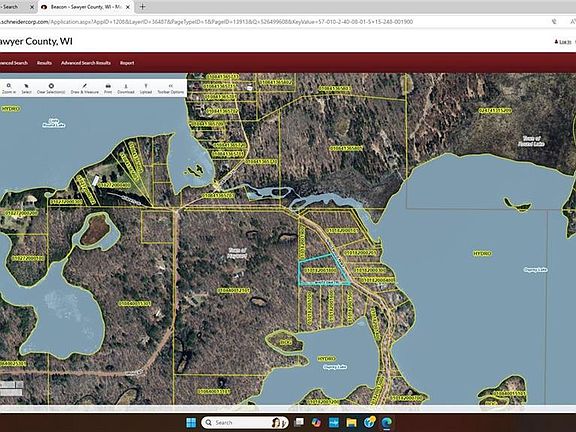Click the Download toolbar icon
The width and height of the screenshot is (576, 432).
tap(126, 89)
